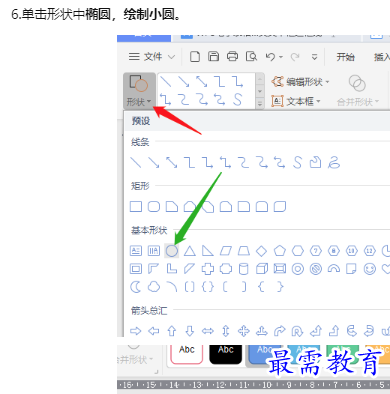Select the trapezoid shape
The image size is (390, 394).
[244, 251]
